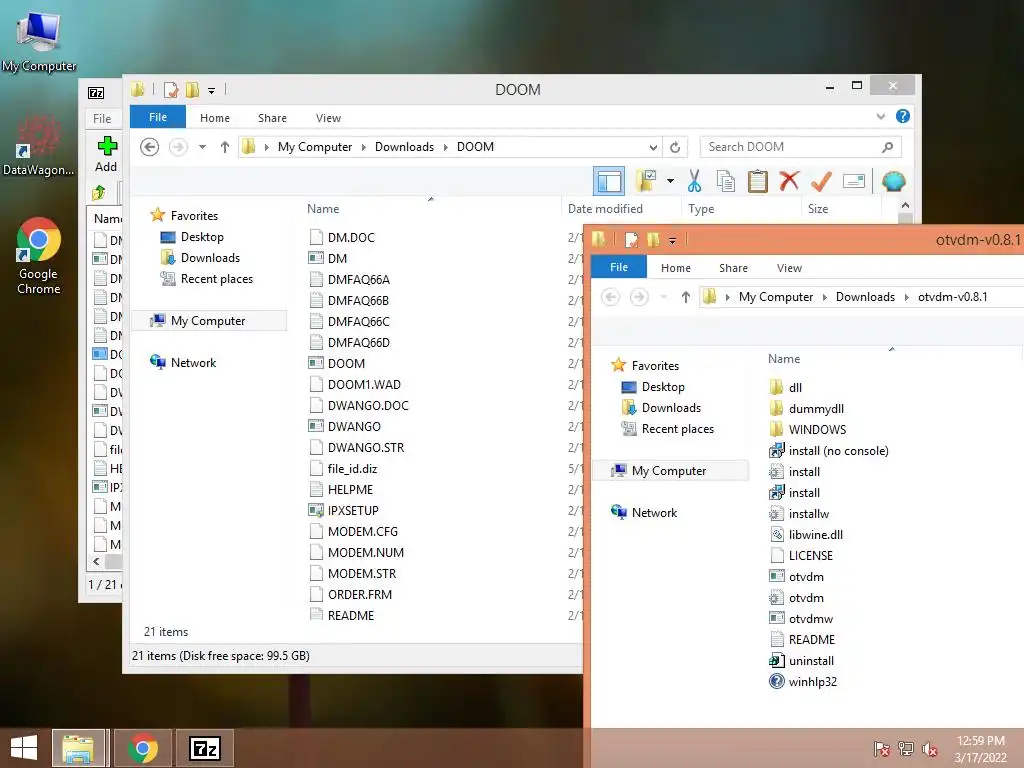
Task: Click My Computer breadcrumb in DOOM address bar
Action: (315, 147)
